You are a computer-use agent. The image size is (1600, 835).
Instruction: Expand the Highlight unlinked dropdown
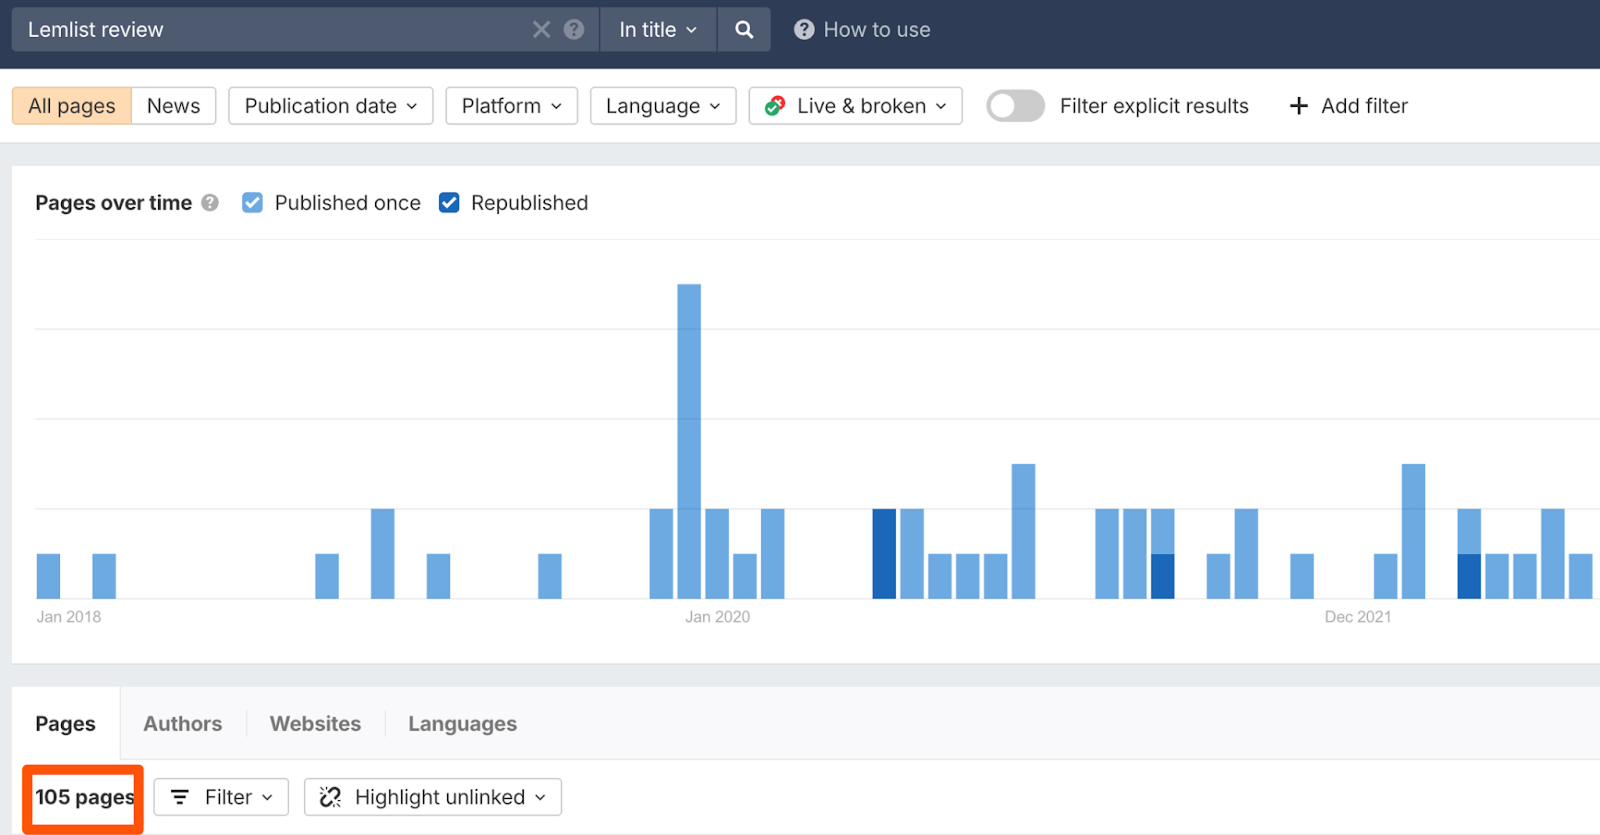pos(433,797)
